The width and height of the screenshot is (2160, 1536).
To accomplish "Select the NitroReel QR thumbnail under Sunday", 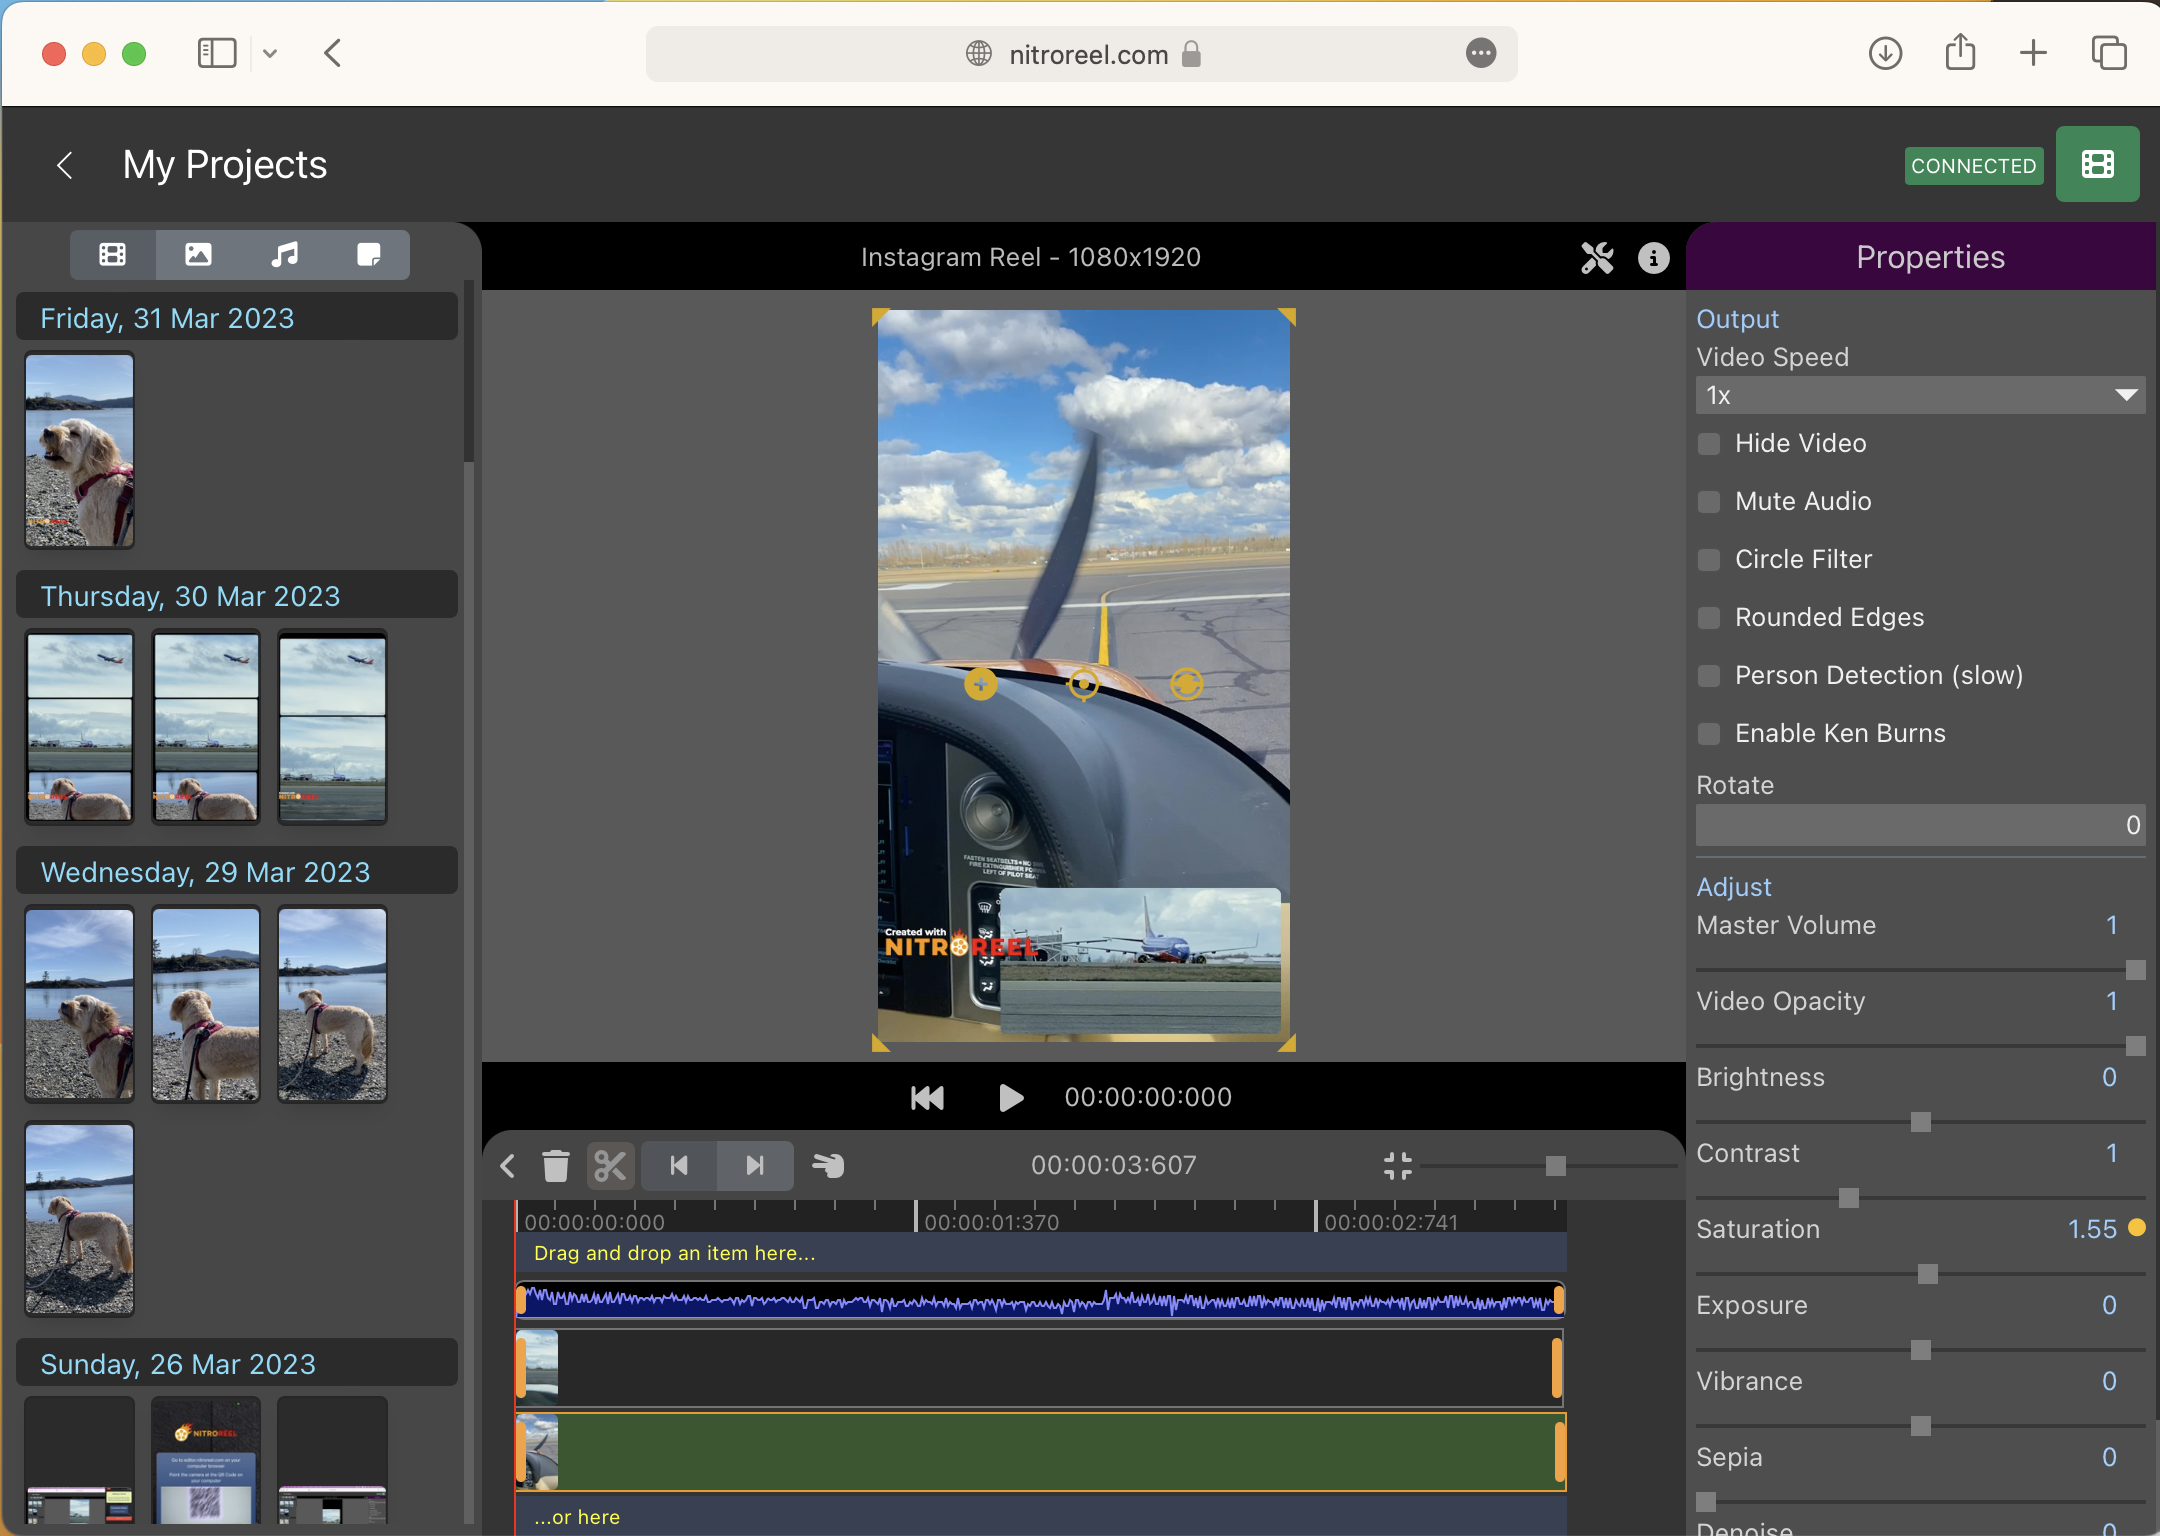I will click(x=206, y=1461).
